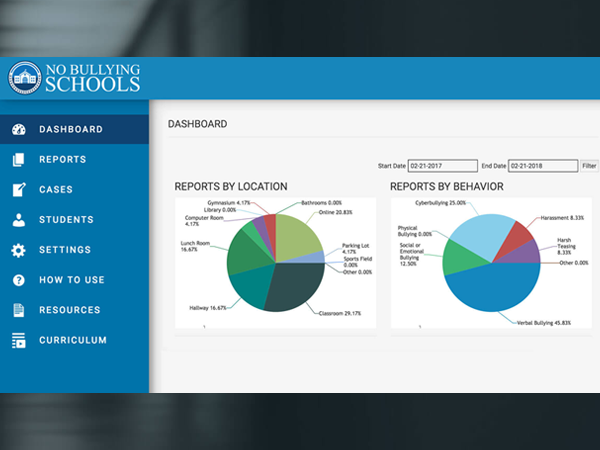Screen dimensions: 600x450
Task: Click the Online 20.83% pie slice
Action: [x=297, y=237]
